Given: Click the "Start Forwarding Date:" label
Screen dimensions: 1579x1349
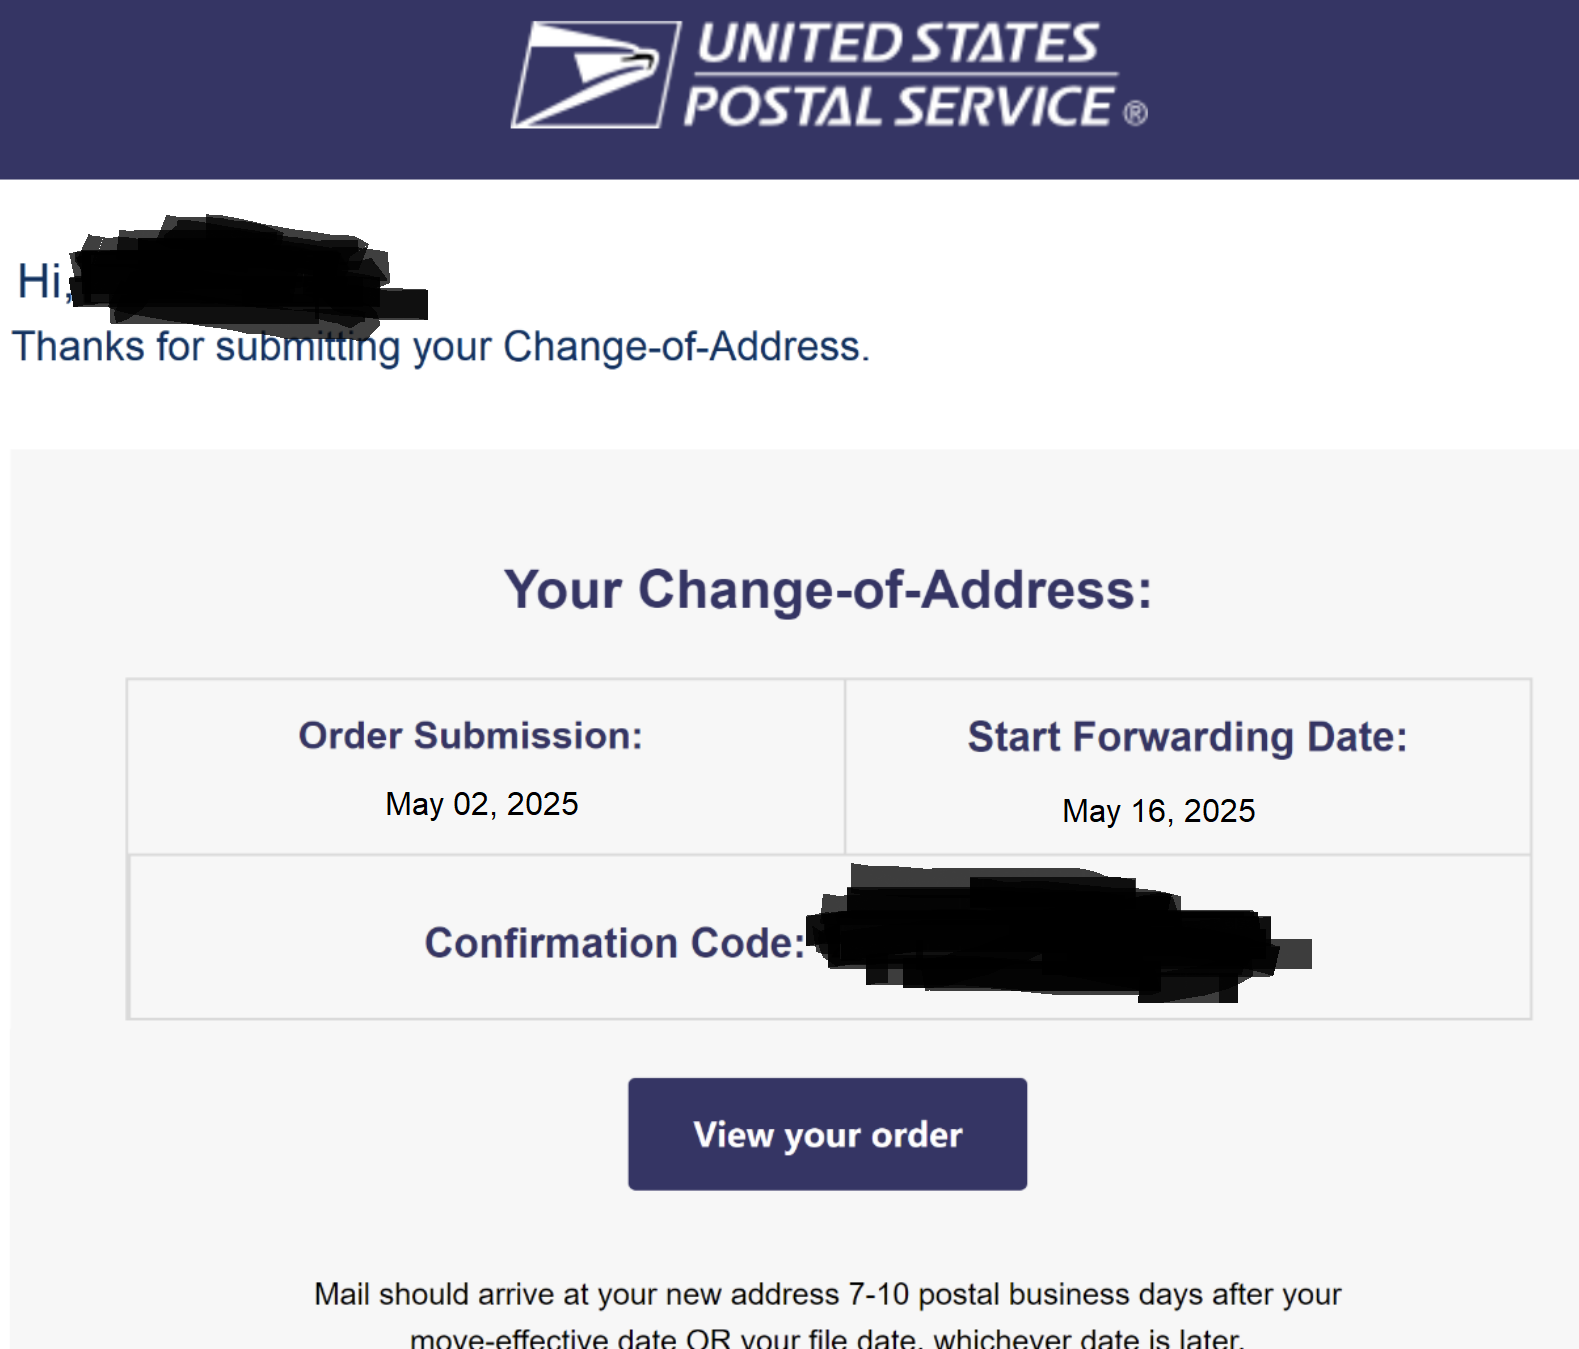Looking at the screenshot, I should [1187, 737].
